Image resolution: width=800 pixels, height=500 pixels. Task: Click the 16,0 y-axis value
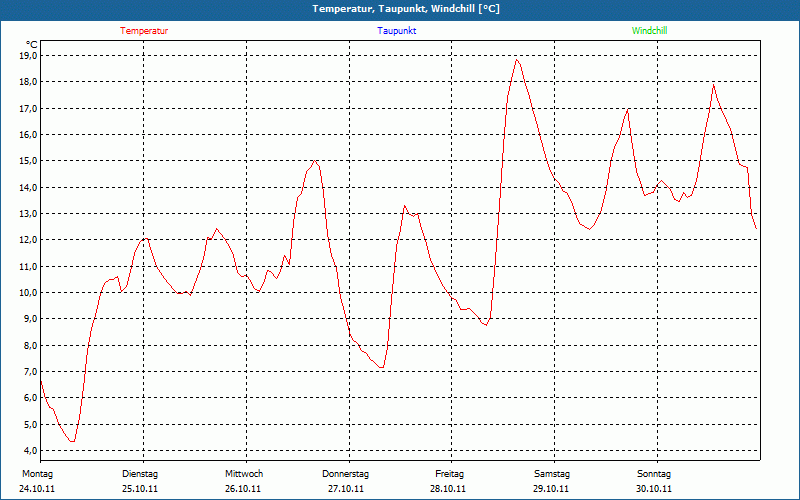[29, 134]
